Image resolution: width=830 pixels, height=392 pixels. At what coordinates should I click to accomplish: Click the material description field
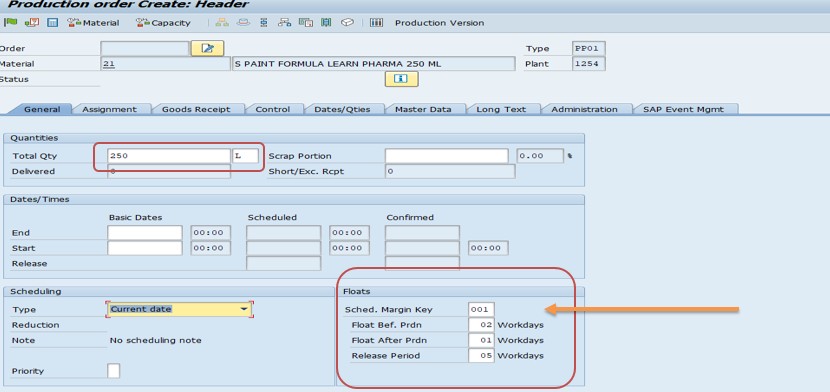tap(374, 64)
